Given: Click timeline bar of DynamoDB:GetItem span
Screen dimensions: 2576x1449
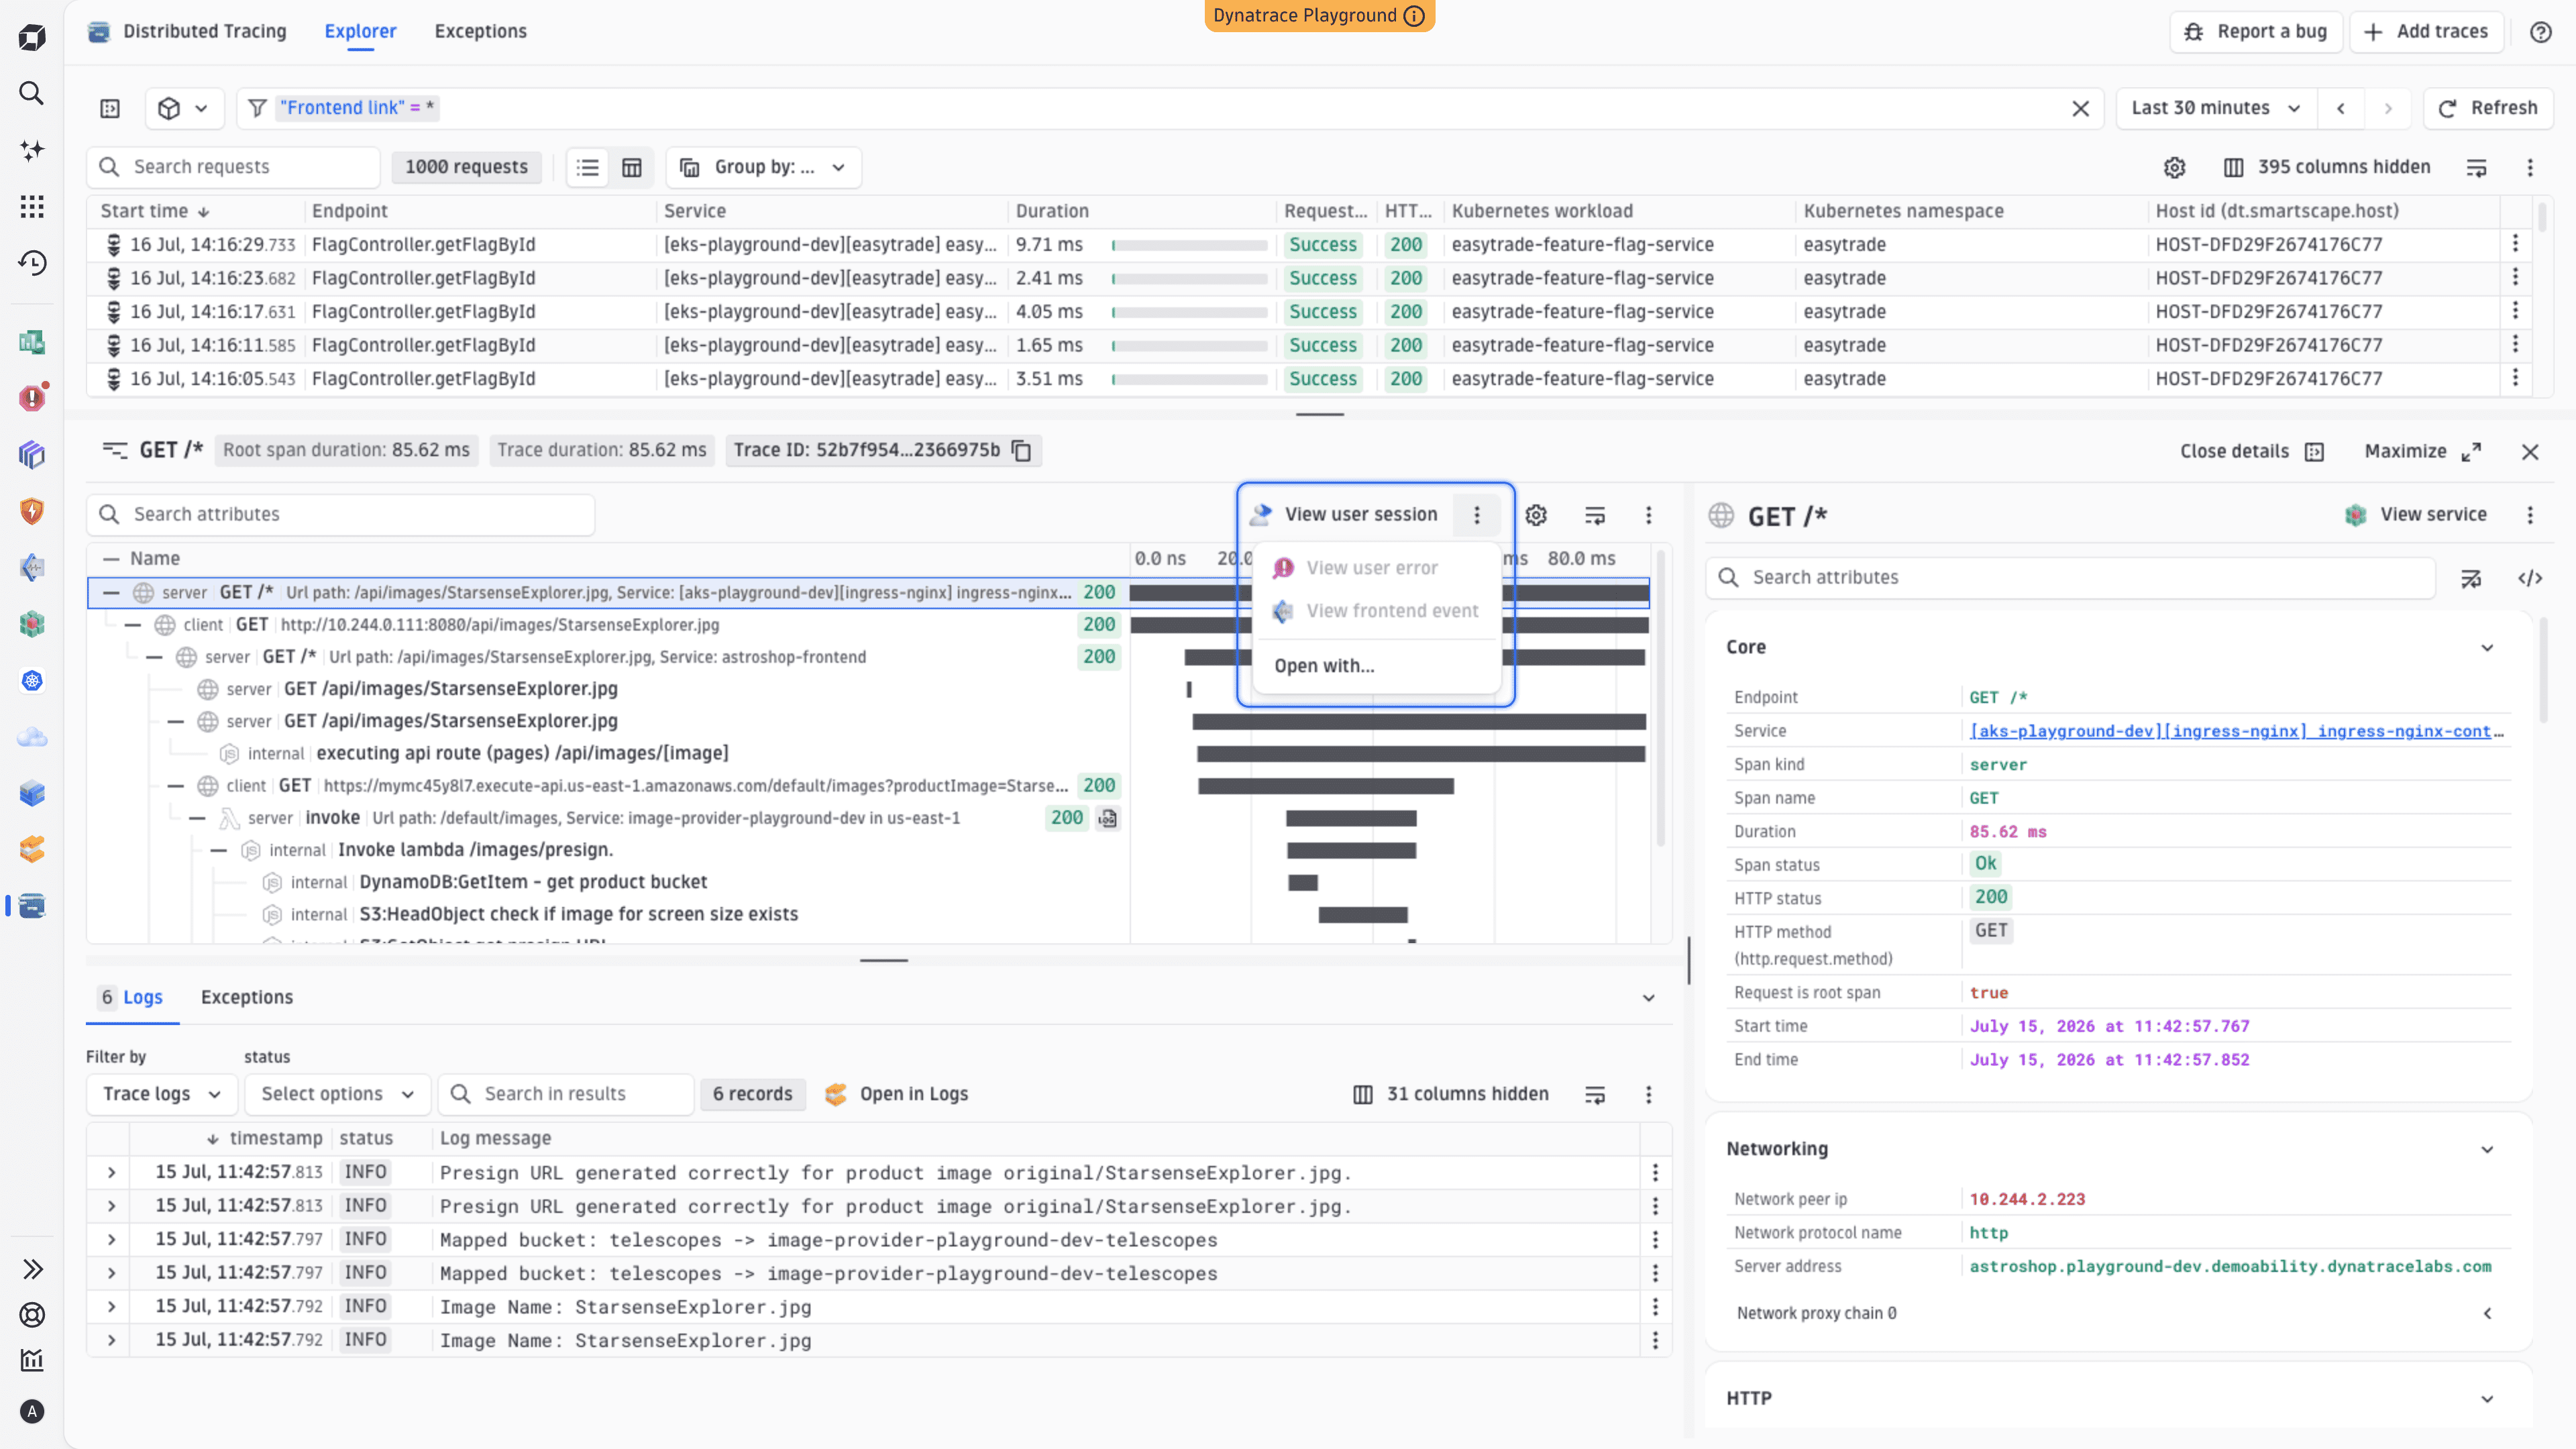Looking at the screenshot, I should point(1303,882).
